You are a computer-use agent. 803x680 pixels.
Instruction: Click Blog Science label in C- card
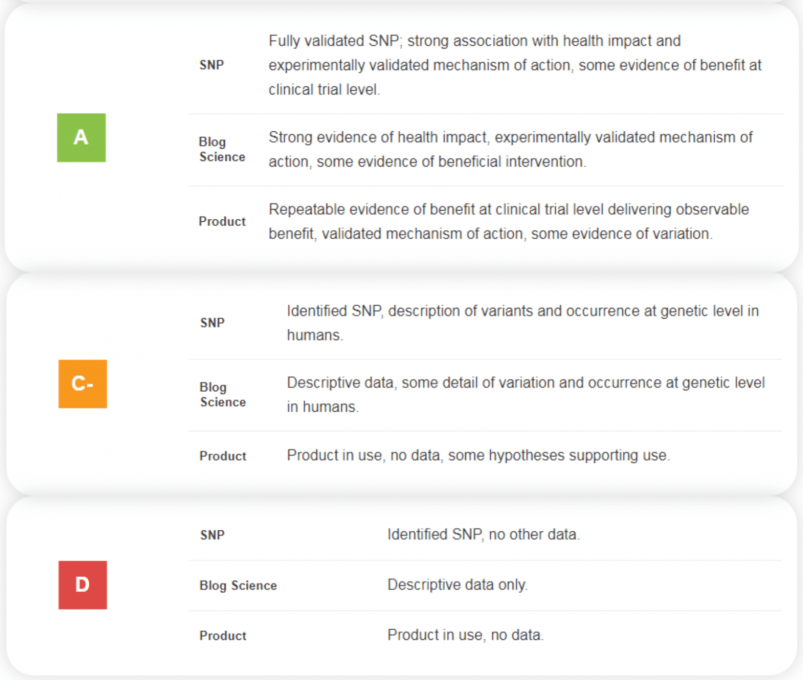tap(223, 394)
